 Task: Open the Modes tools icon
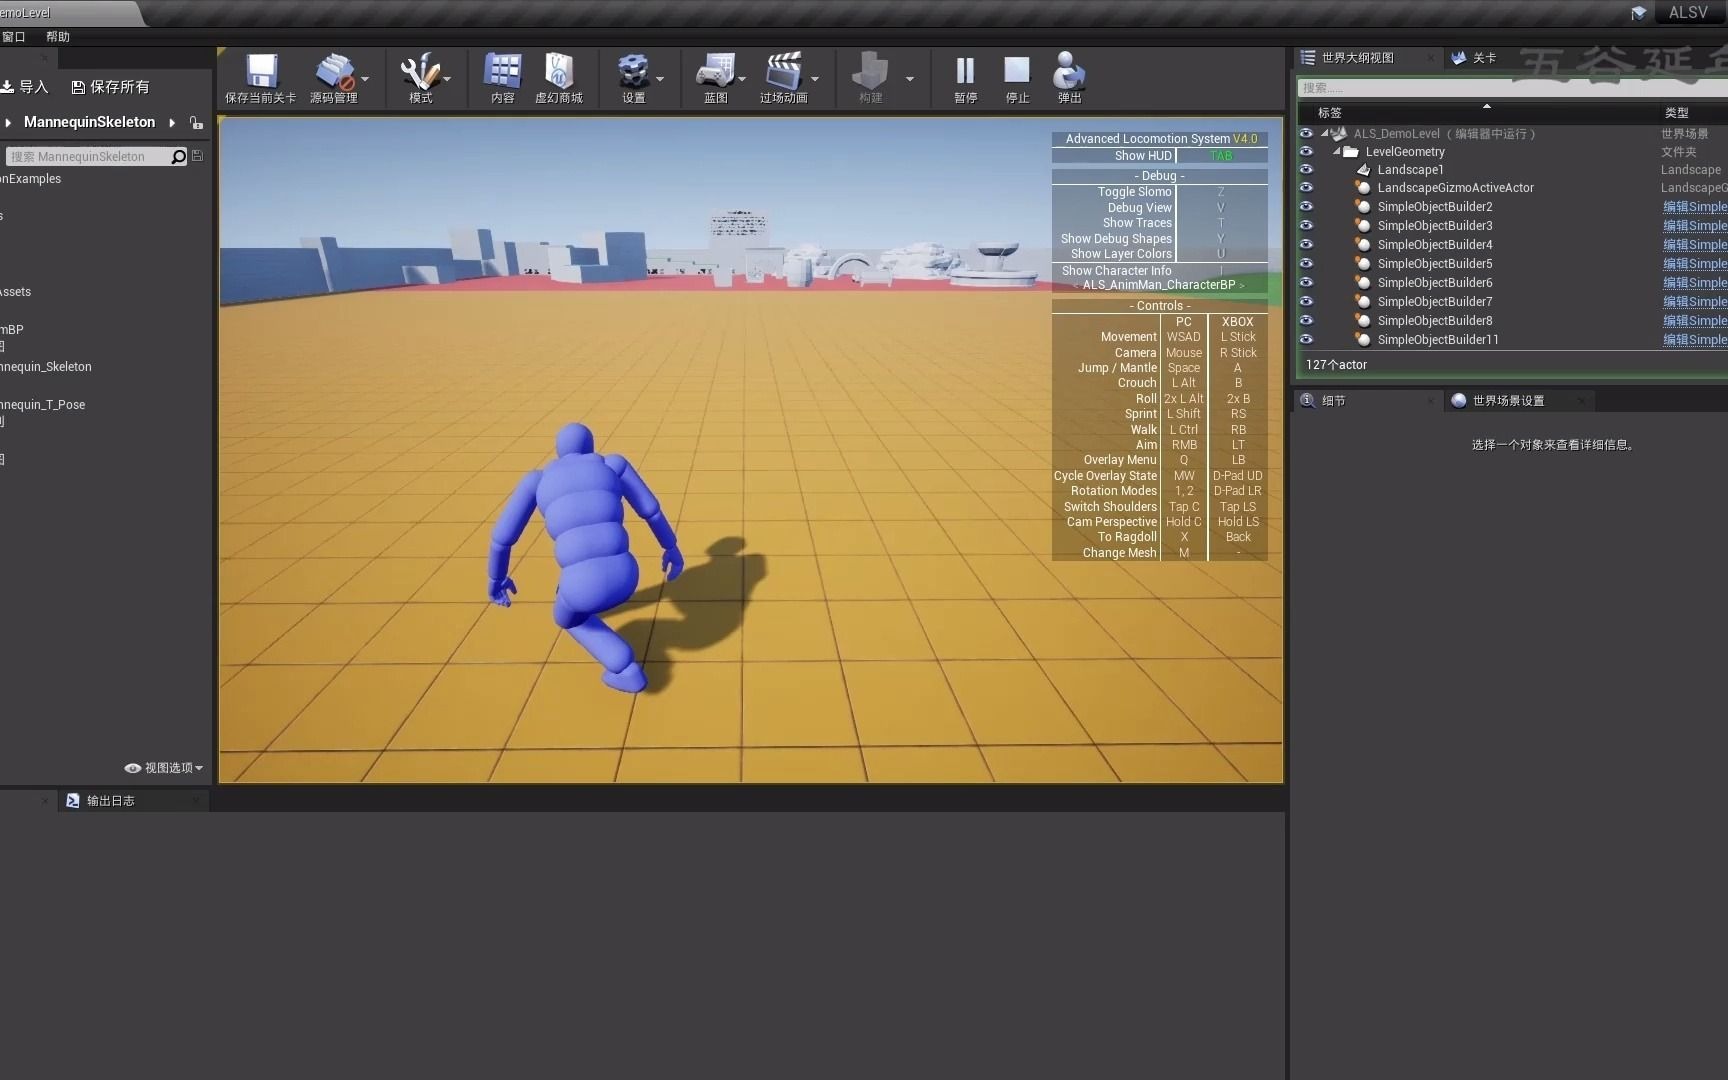420,71
